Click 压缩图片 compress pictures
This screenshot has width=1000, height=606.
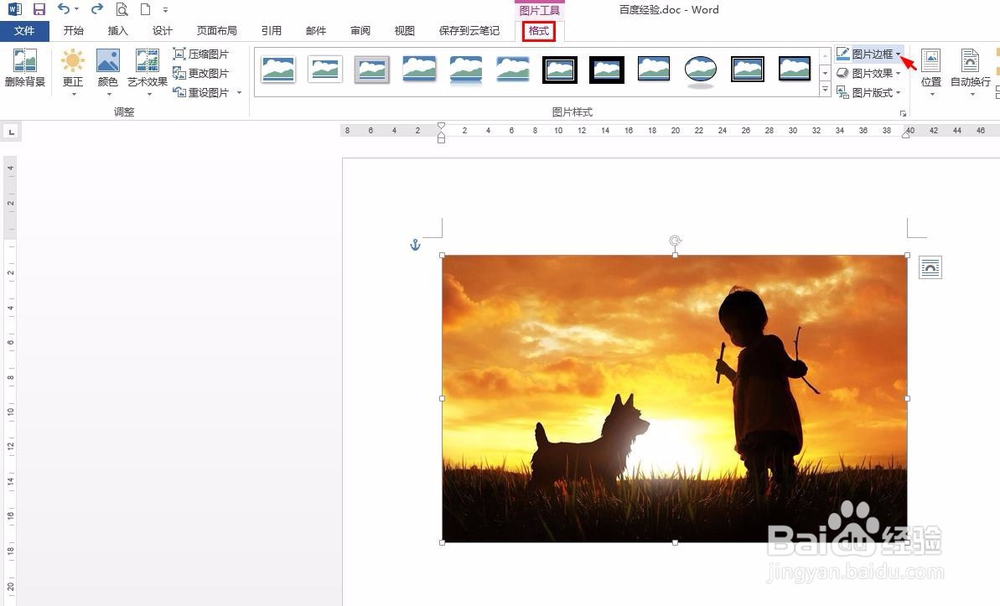(x=201, y=54)
